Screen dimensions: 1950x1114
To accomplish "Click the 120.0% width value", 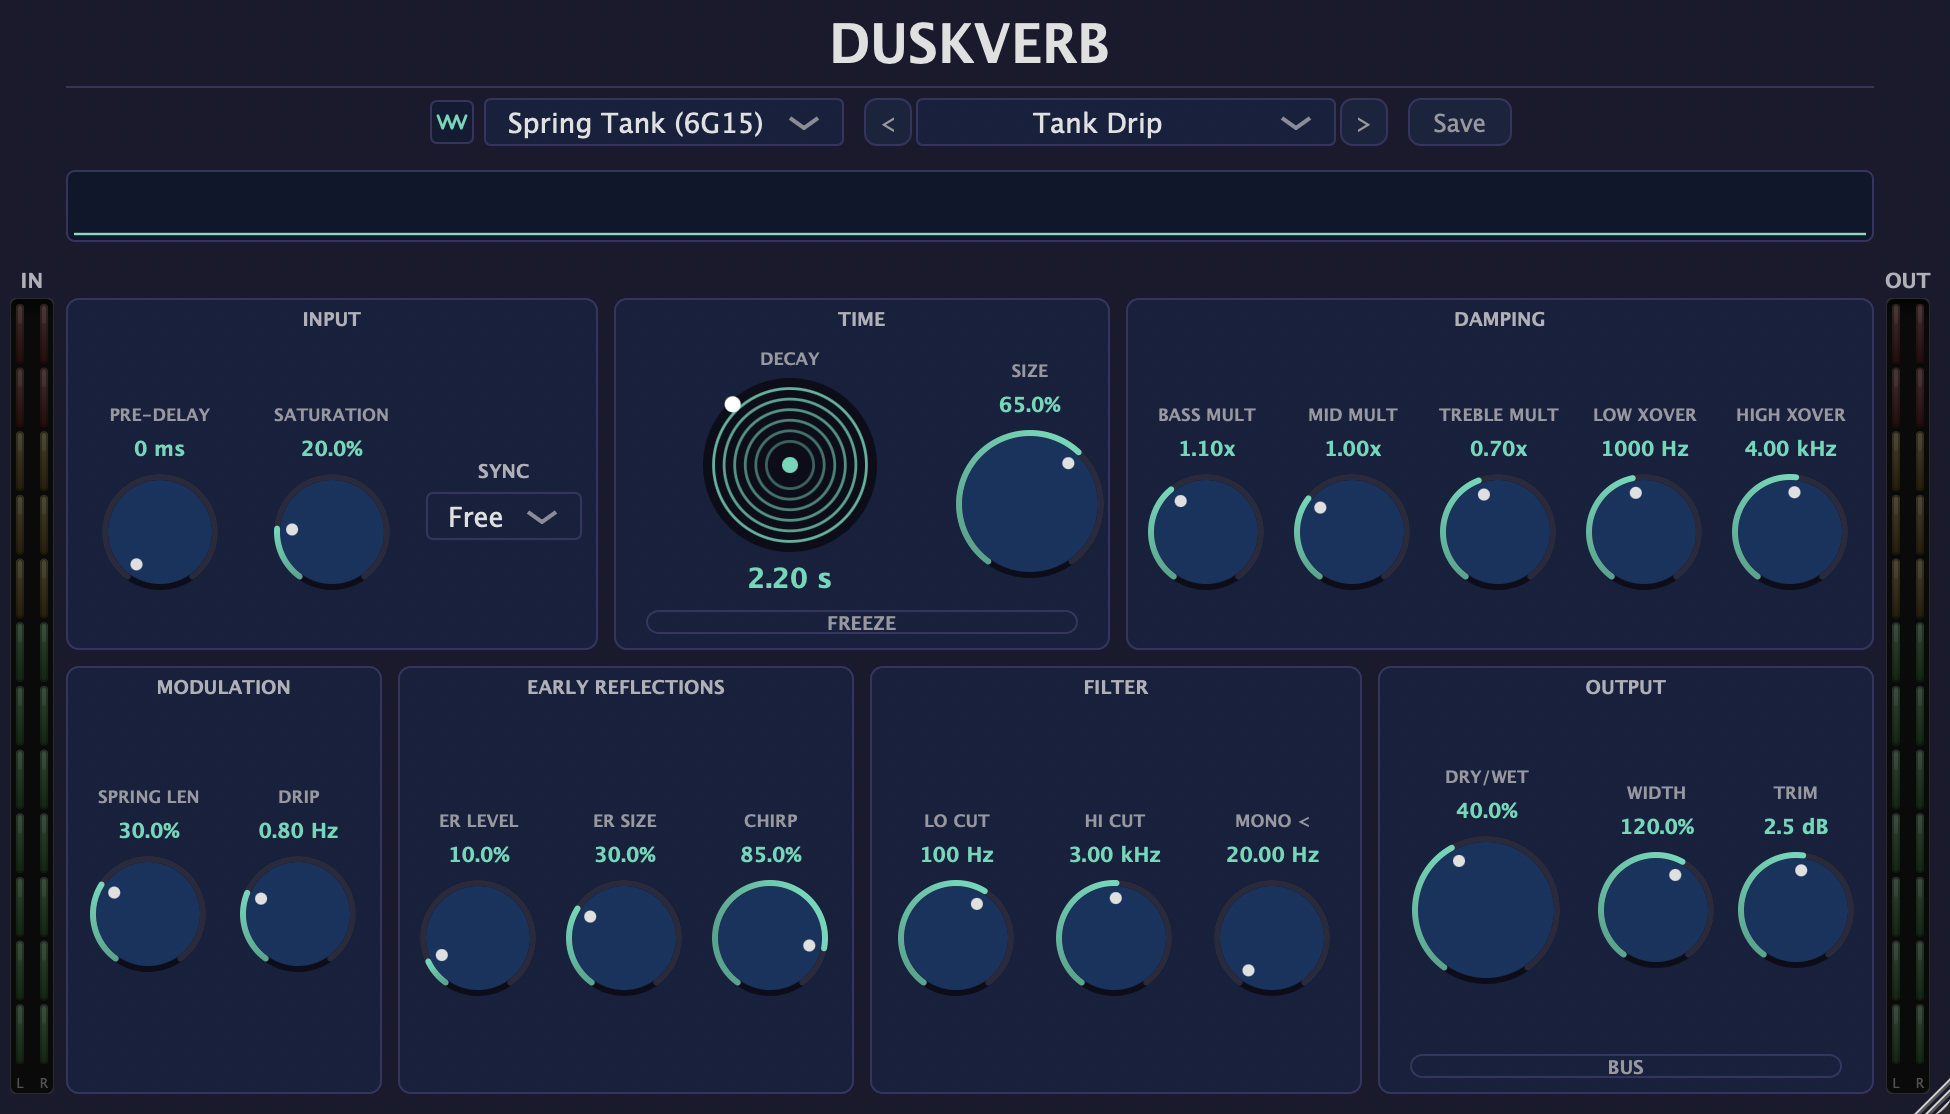I will [x=1657, y=826].
